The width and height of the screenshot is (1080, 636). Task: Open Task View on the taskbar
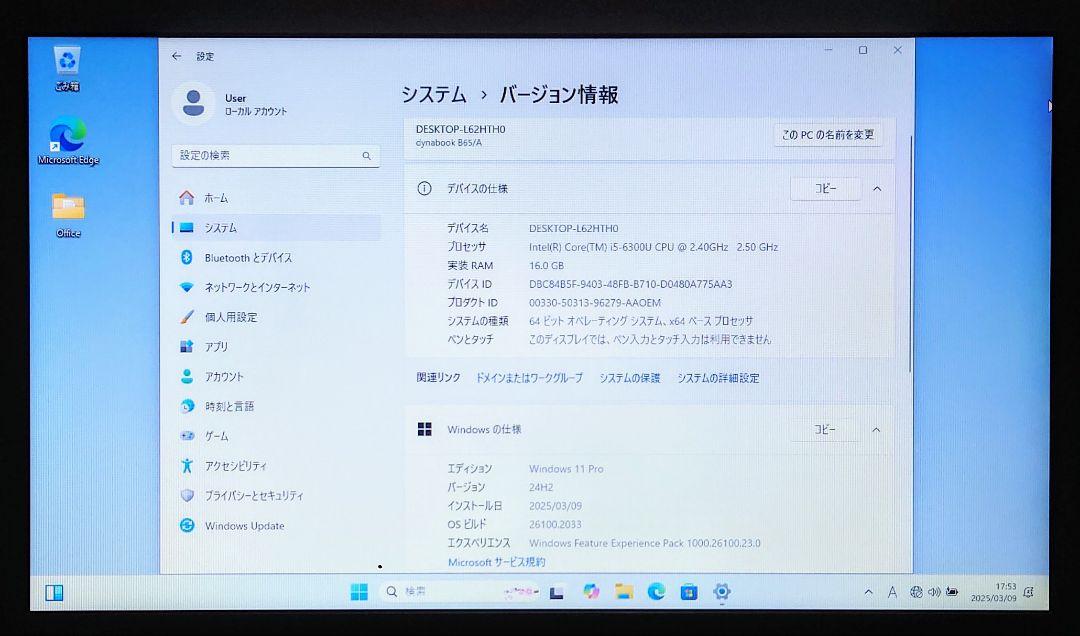point(557,592)
